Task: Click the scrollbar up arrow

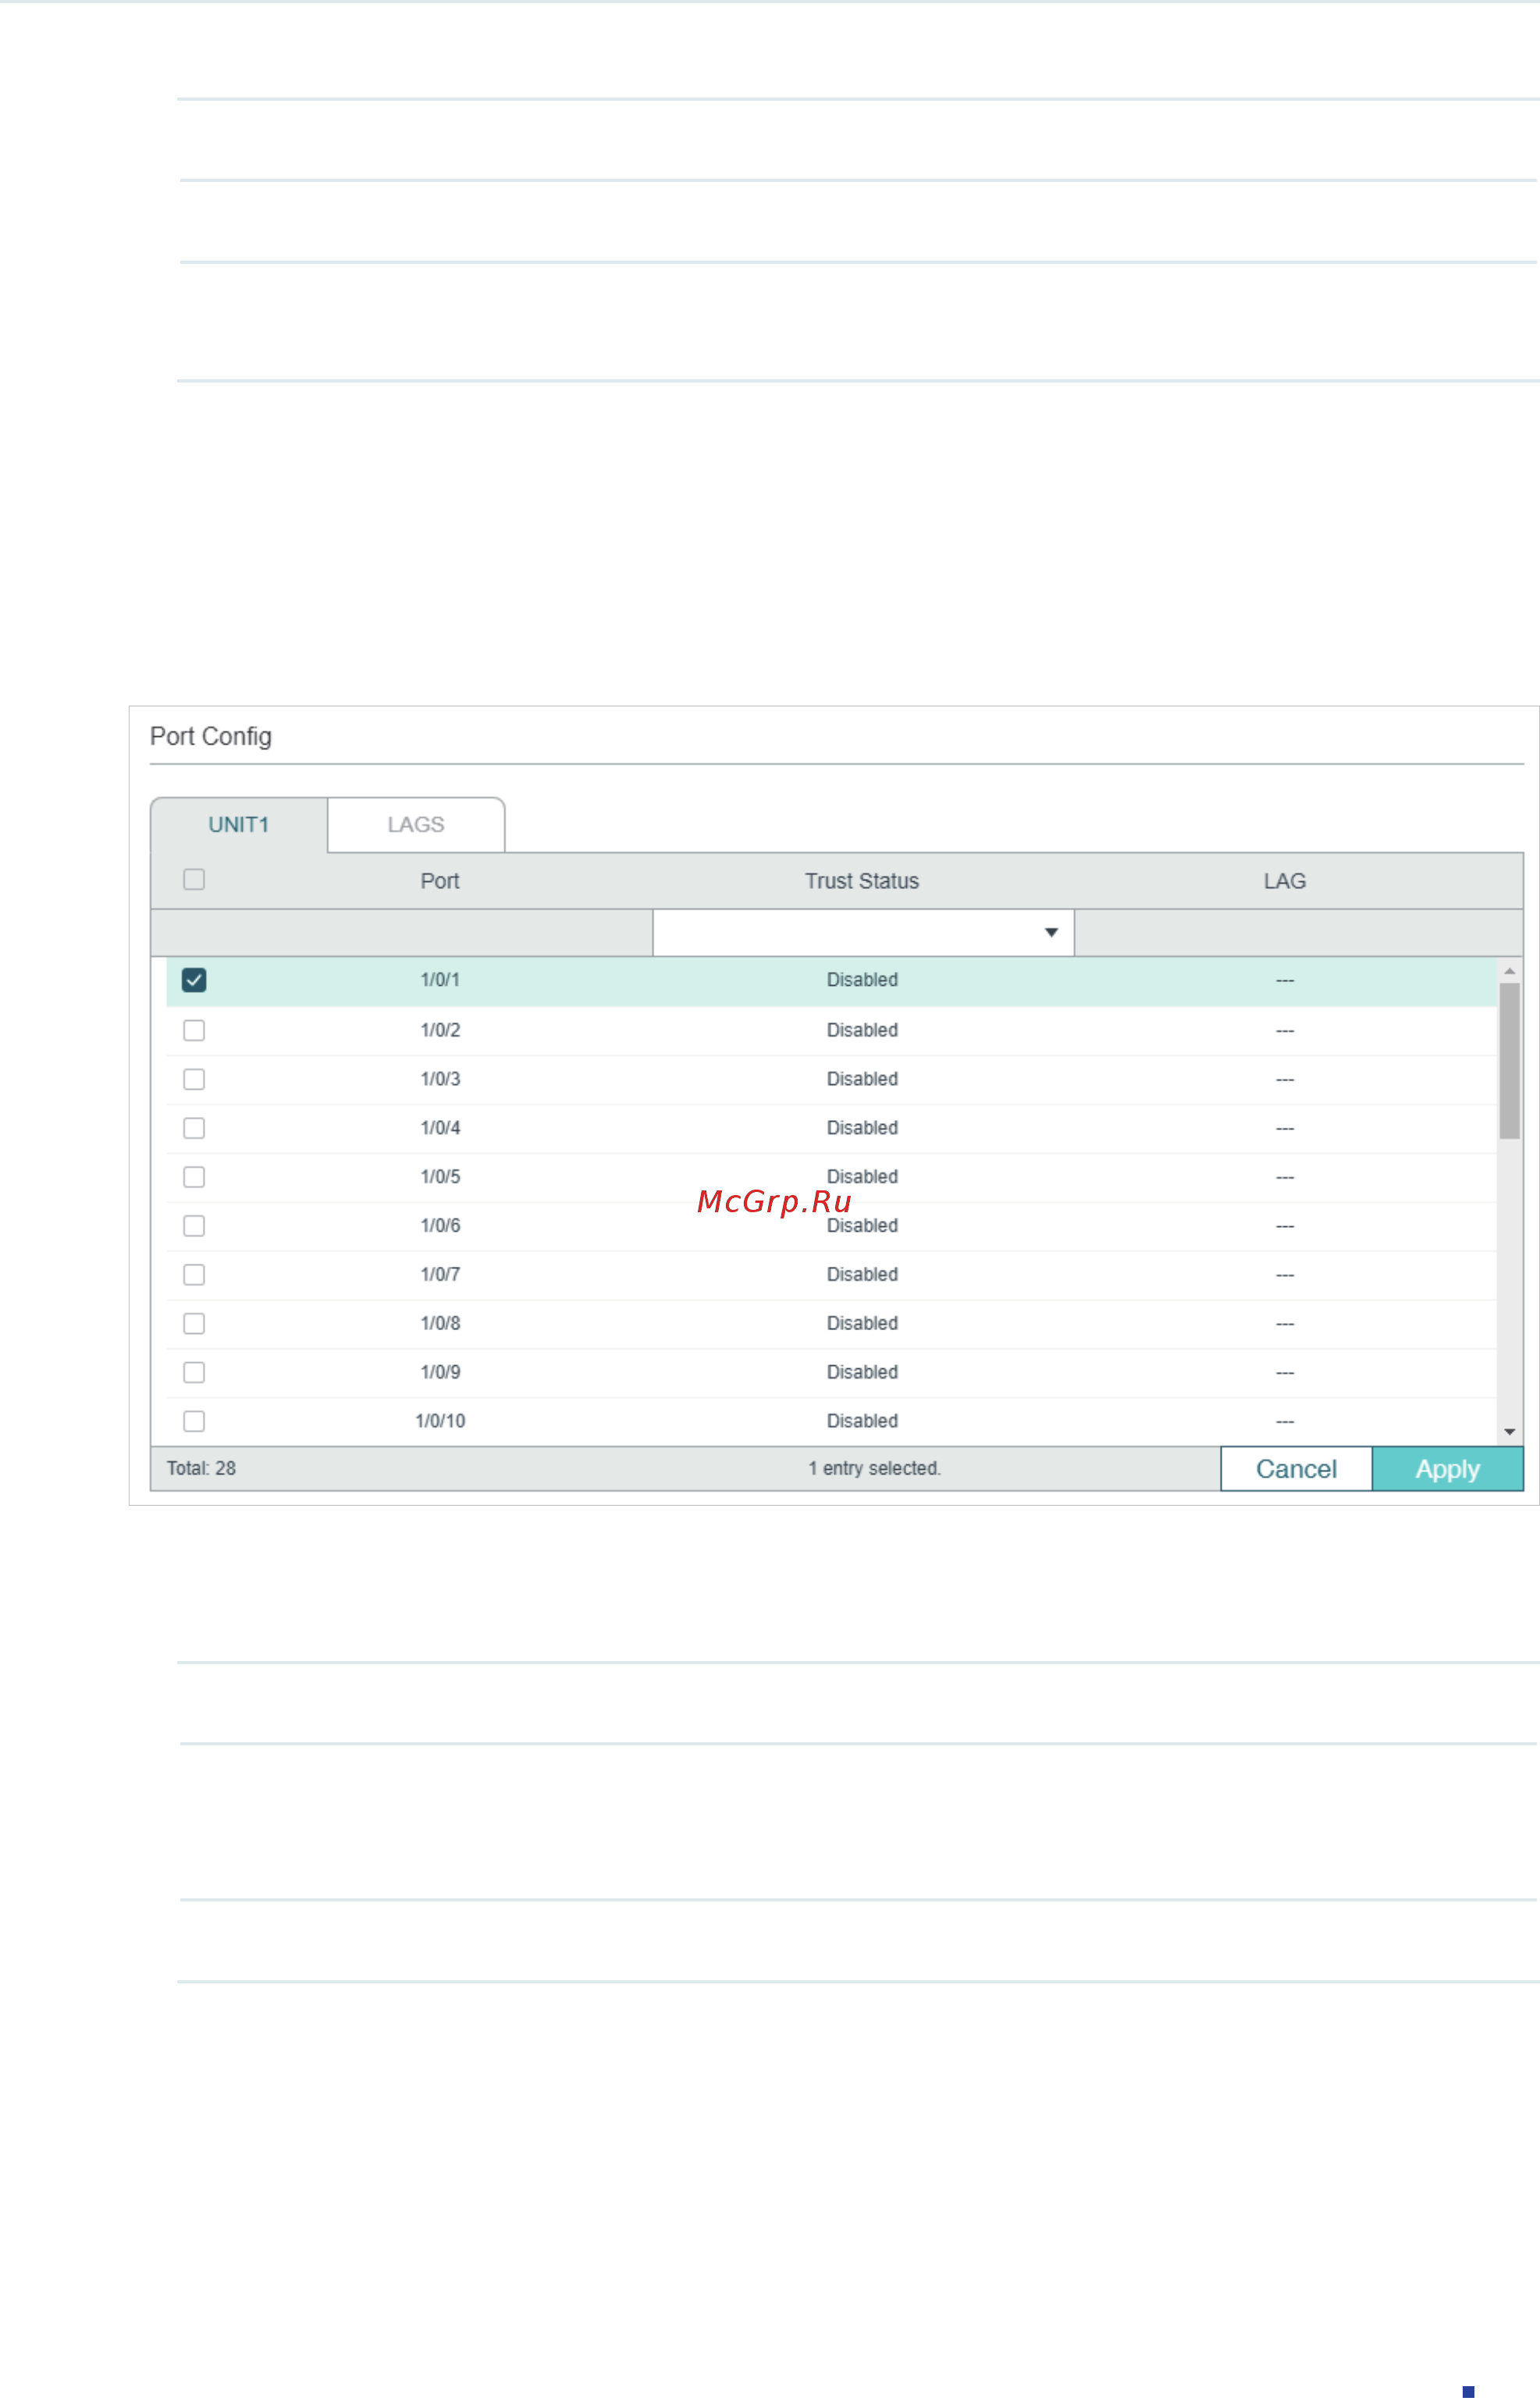Action: pos(1510,971)
